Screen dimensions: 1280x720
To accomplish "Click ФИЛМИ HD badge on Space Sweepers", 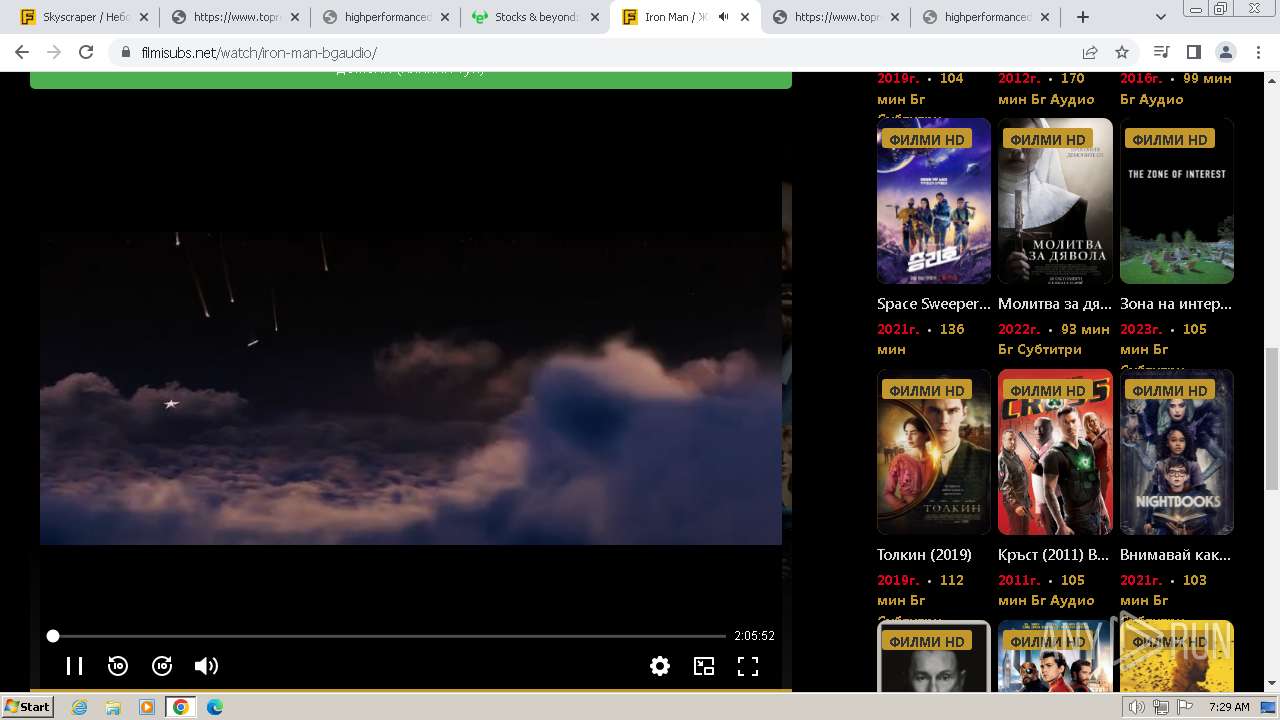I will click(x=927, y=139).
